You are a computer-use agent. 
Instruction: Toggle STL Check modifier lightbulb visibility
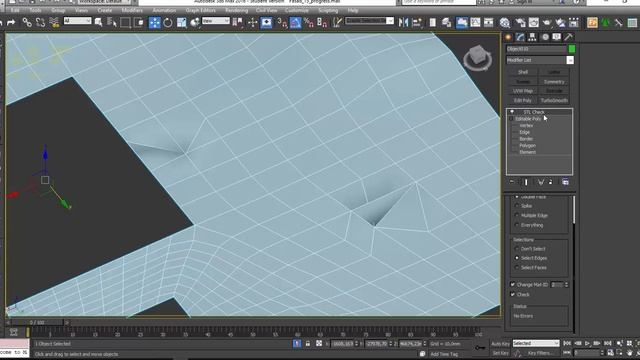click(512, 112)
